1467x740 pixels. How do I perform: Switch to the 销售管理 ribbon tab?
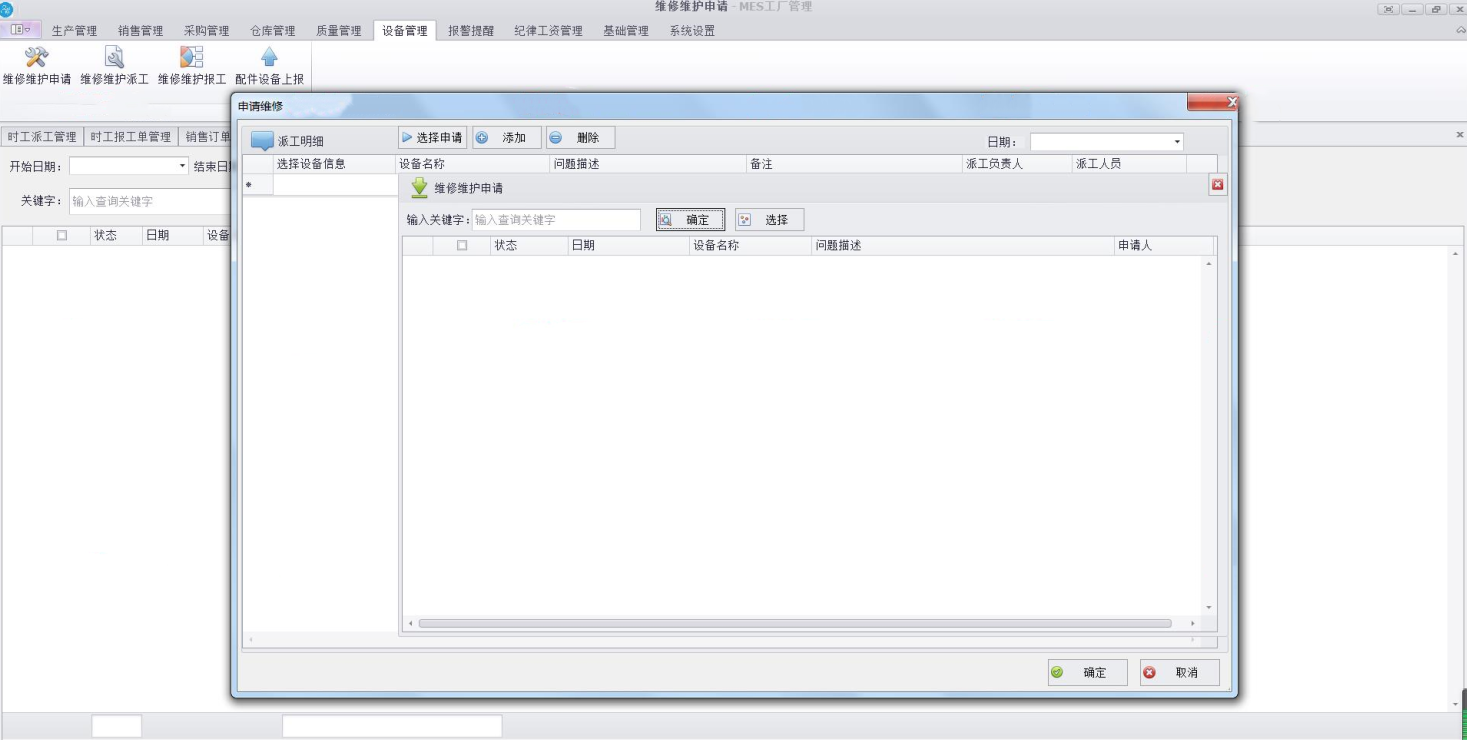pyautogui.click(x=140, y=31)
